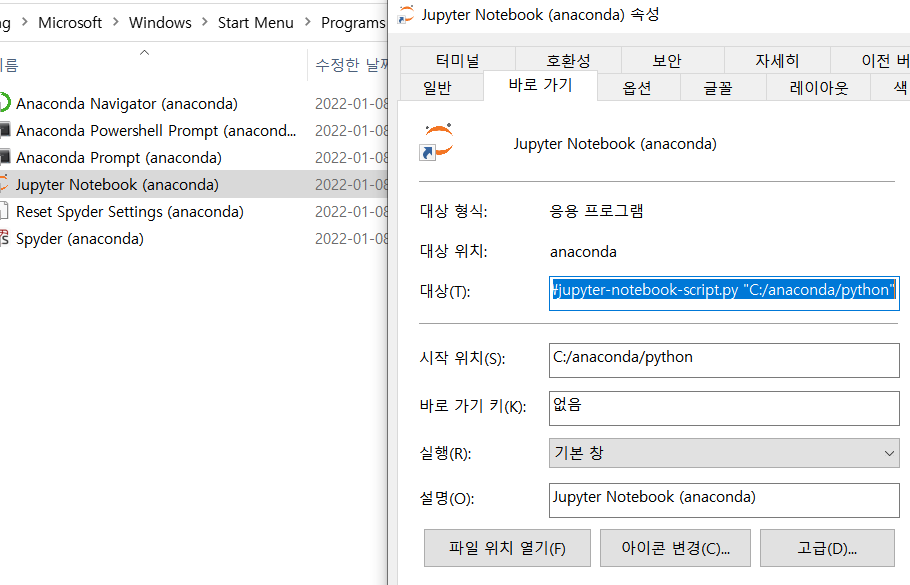Click the Jupyter icon in the file list row
Viewport: 910px width, 585px height.
[4, 184]
